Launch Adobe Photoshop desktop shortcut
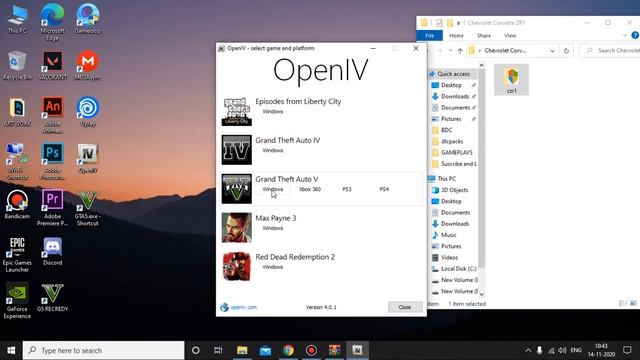The image size is (640, 360). click(52, 162)
